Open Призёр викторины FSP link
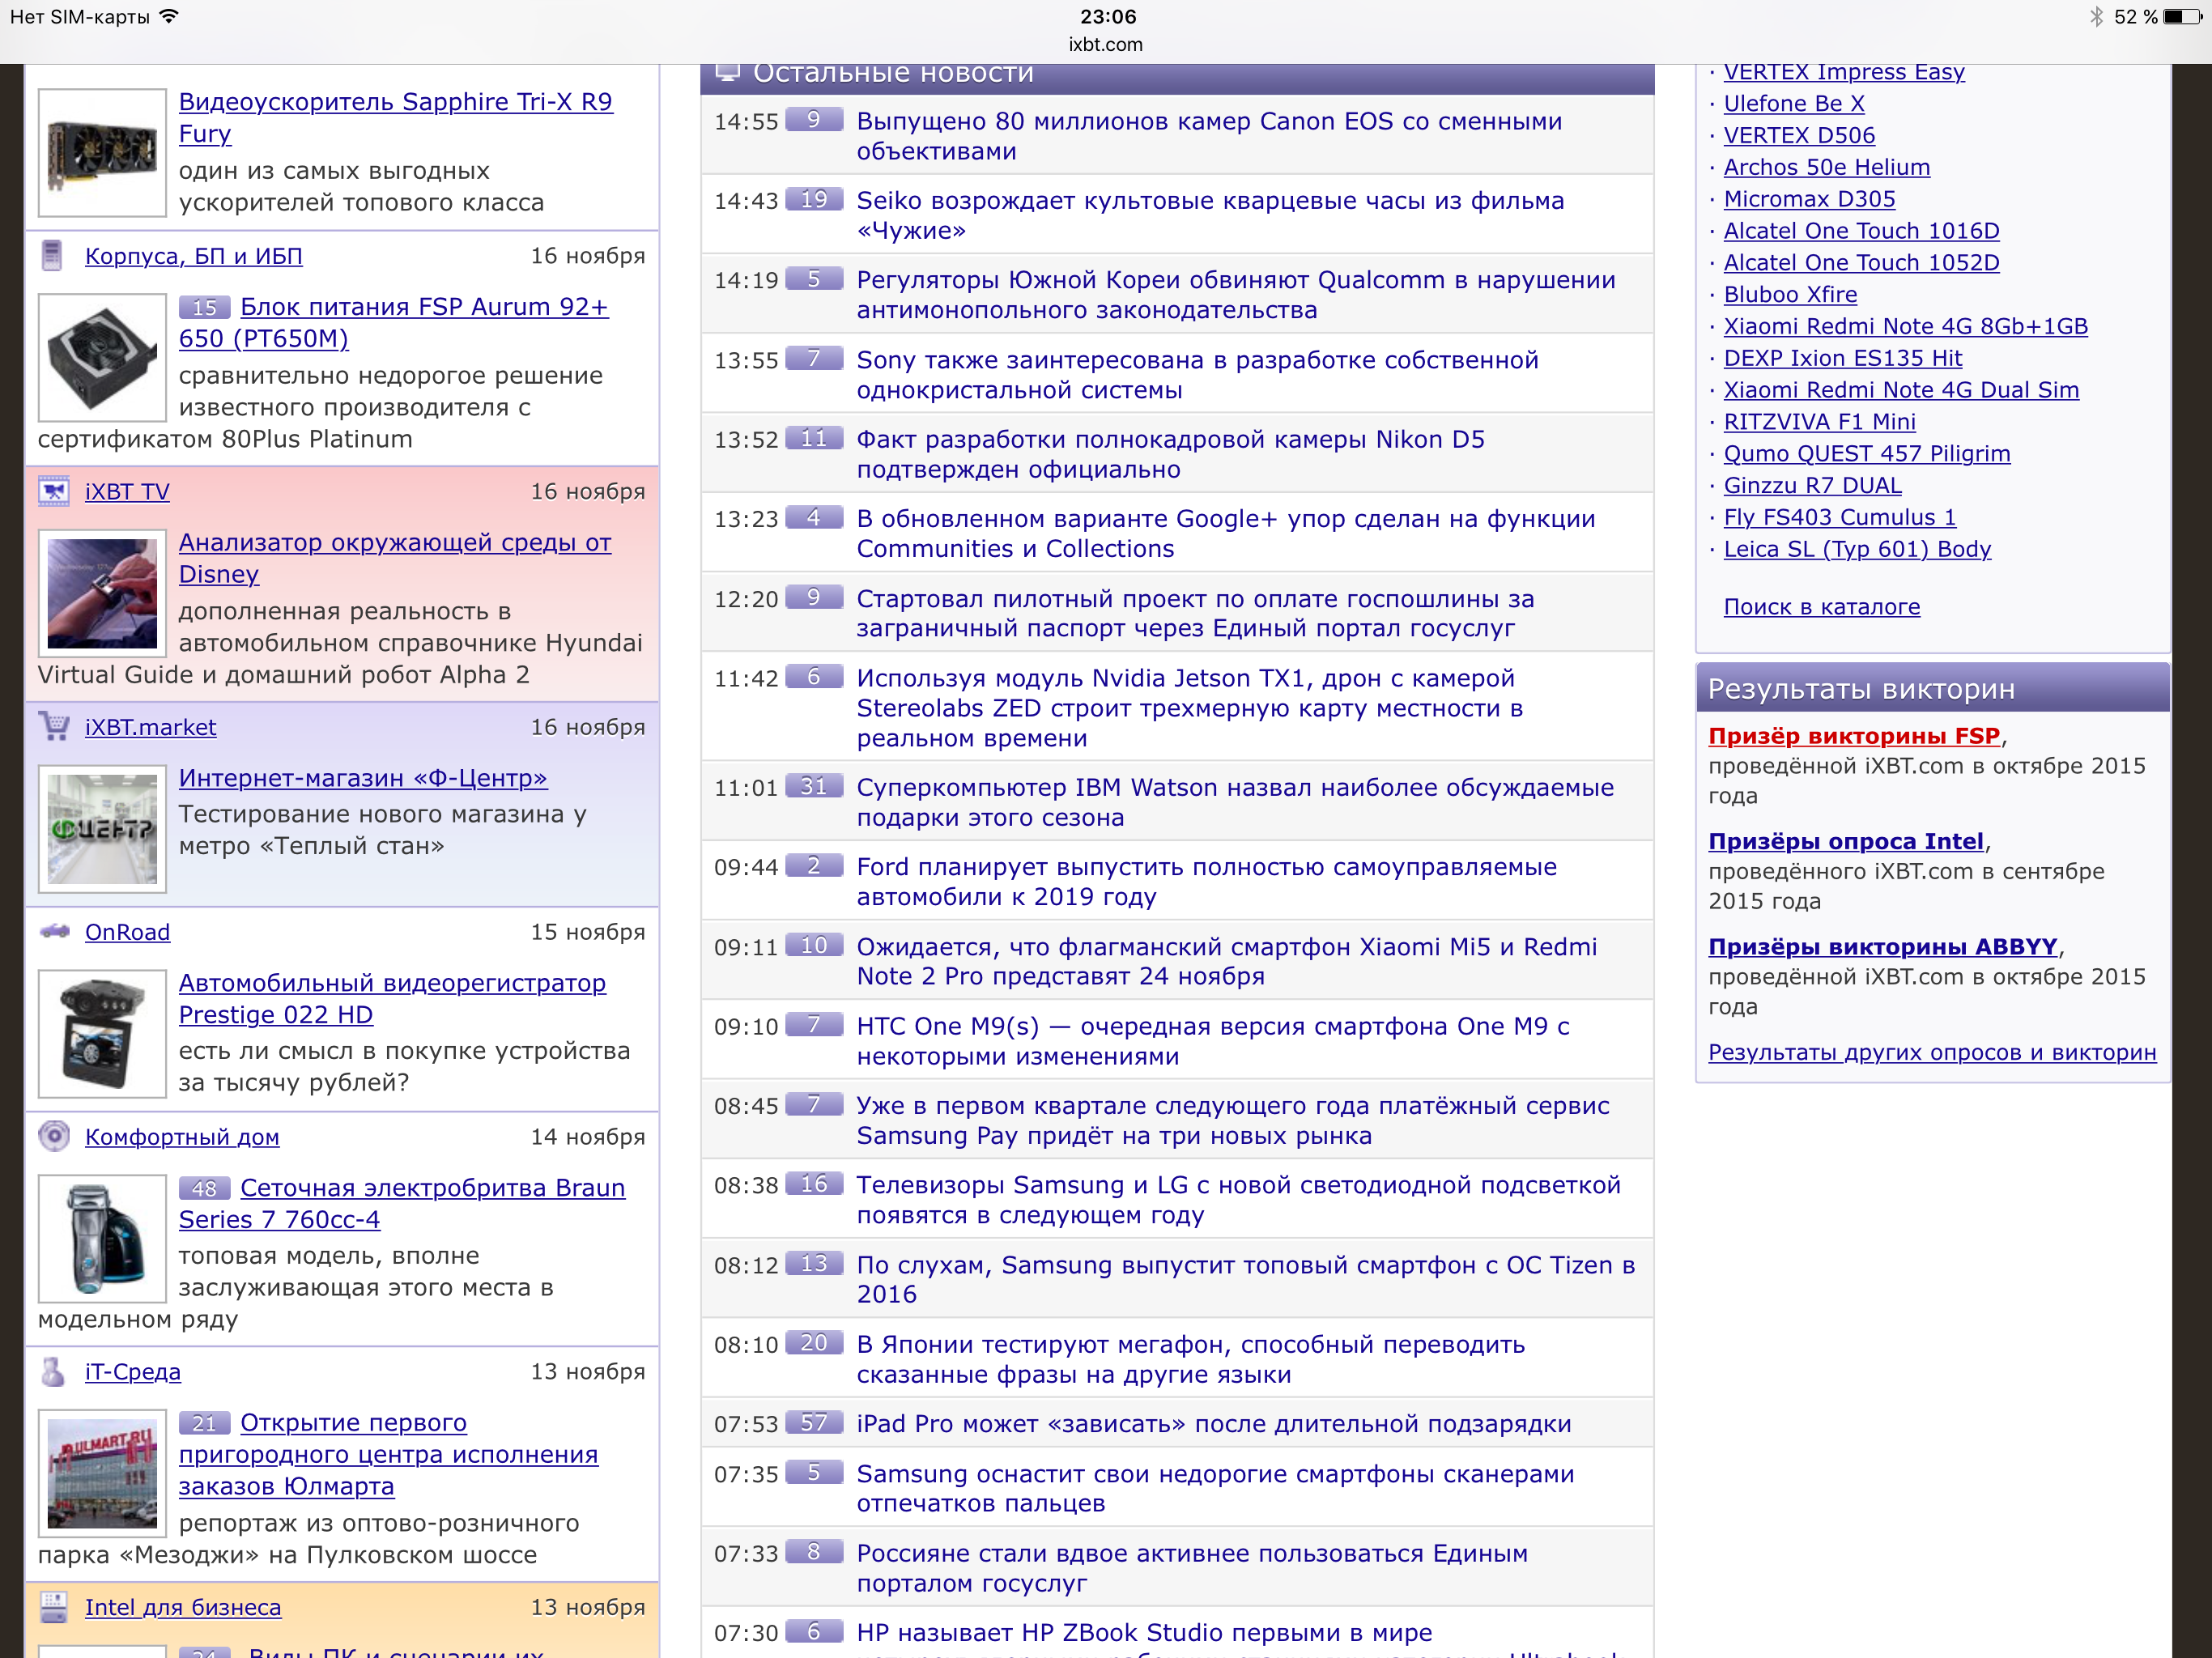 (x=1853, y=736)
